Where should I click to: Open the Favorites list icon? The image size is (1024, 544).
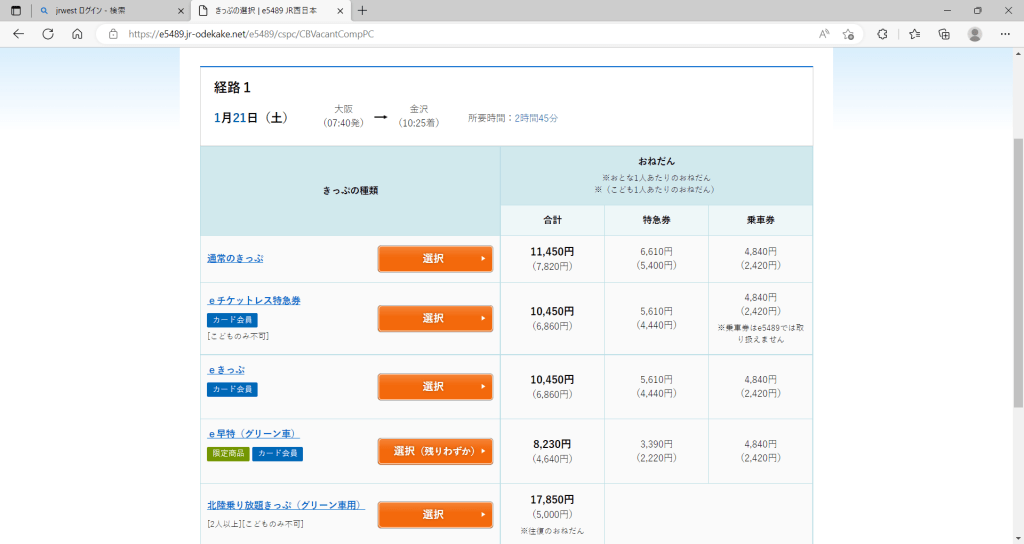pos(914,33)
